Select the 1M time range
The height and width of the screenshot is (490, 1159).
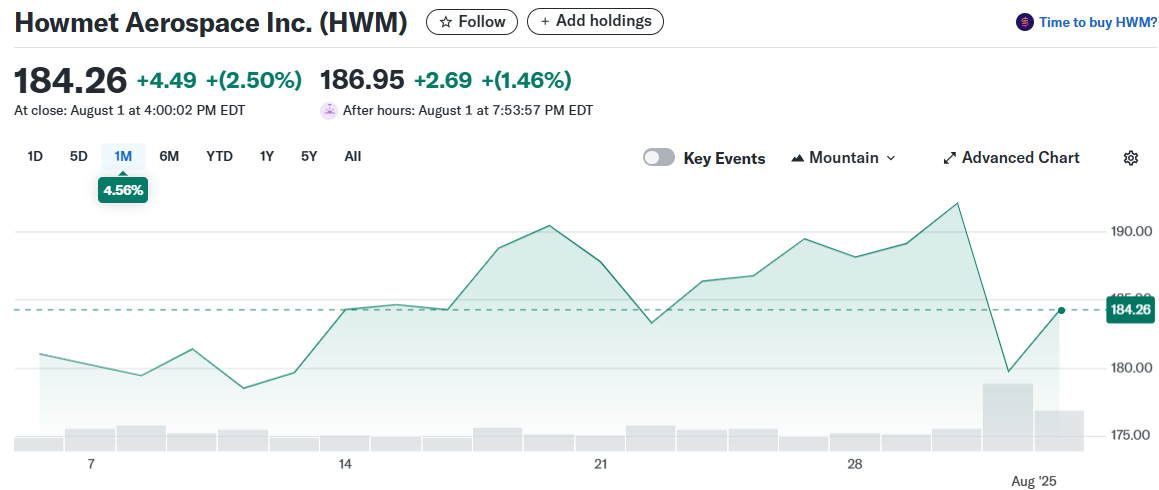click(x=123, y=156)
